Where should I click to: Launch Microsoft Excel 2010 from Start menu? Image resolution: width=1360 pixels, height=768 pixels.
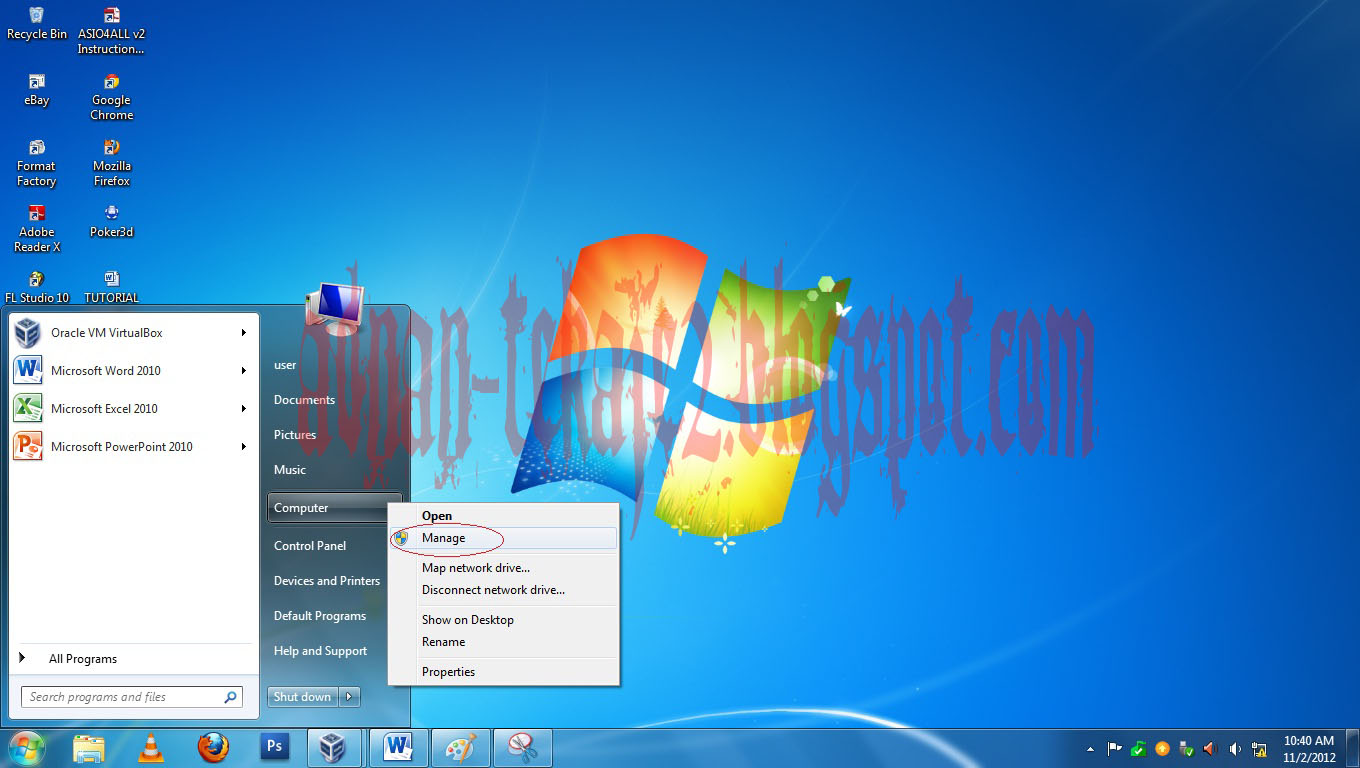coord(124,409)
